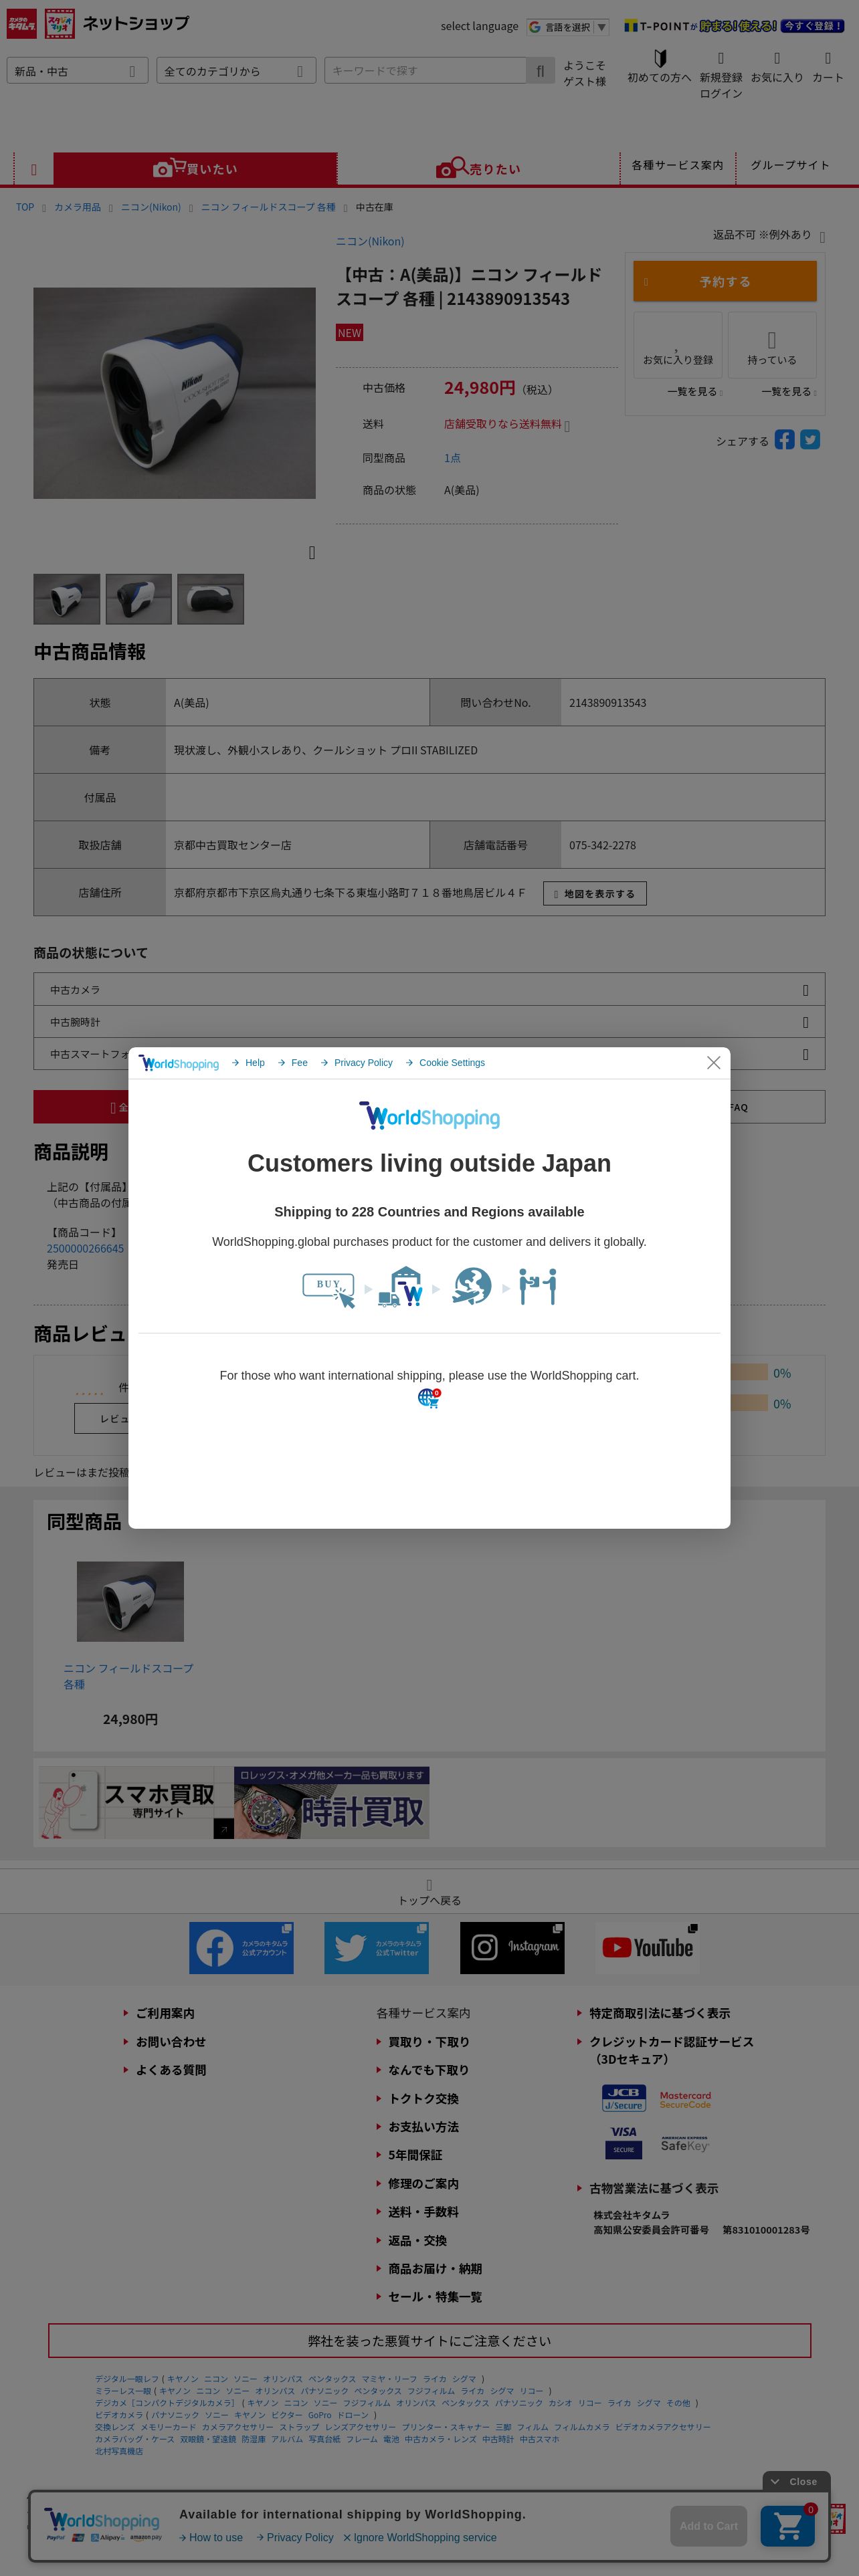Mark item as 持っている

point(771,344)
